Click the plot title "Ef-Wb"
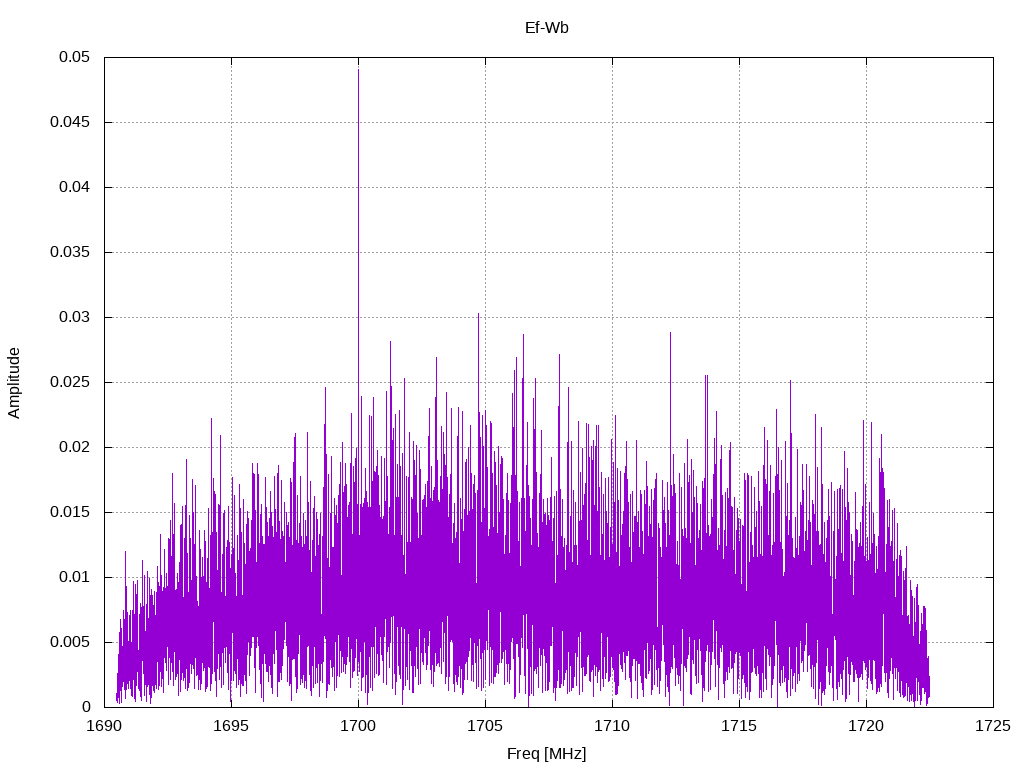 click(547, 27)
